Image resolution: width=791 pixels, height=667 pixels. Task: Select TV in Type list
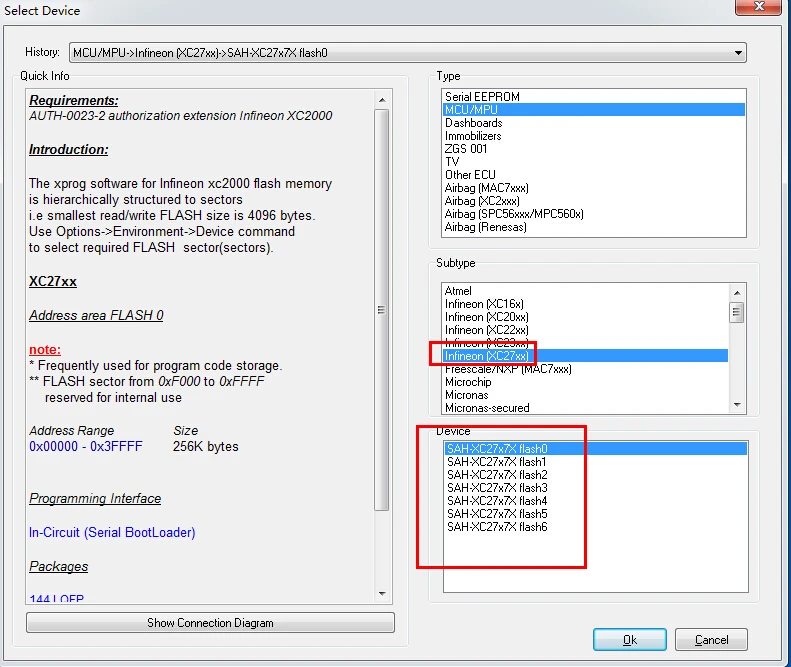[x=594, y=162]
